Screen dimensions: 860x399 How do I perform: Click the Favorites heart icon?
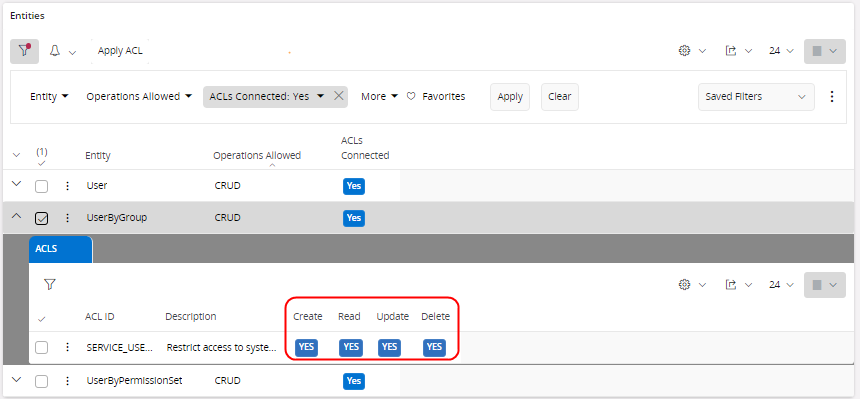pyautogui.click(x=411, y=96)
